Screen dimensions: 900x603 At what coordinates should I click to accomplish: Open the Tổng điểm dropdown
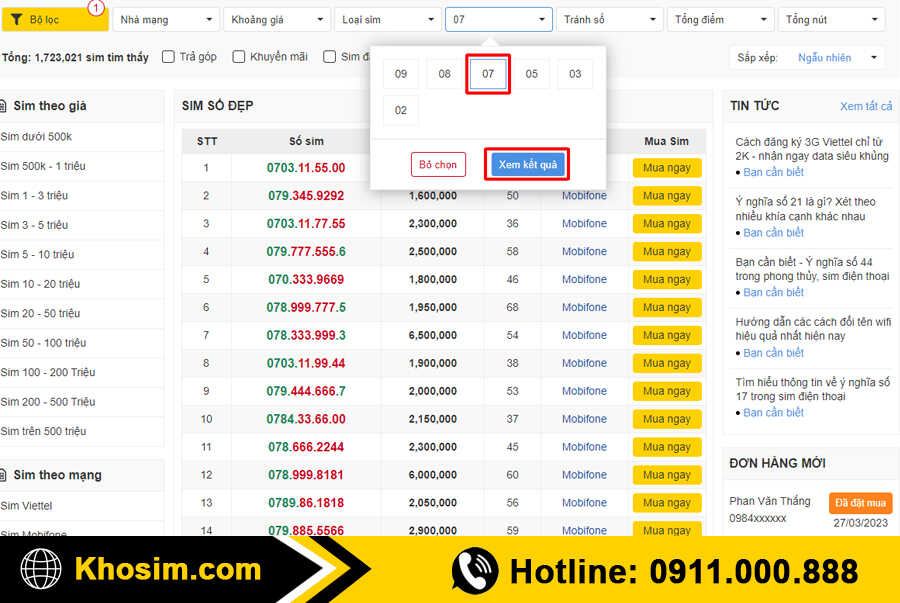pos(720,18)
